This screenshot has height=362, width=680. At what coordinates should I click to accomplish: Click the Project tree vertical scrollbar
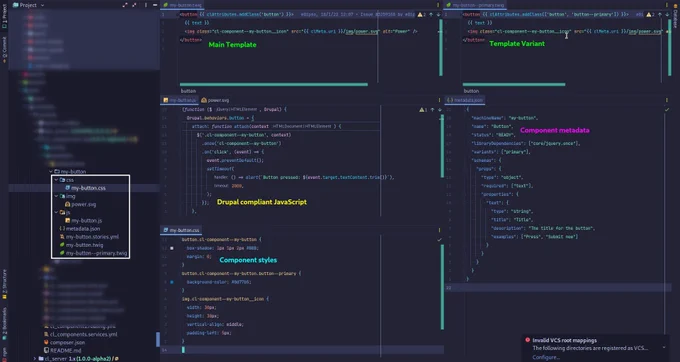(158, 339)
